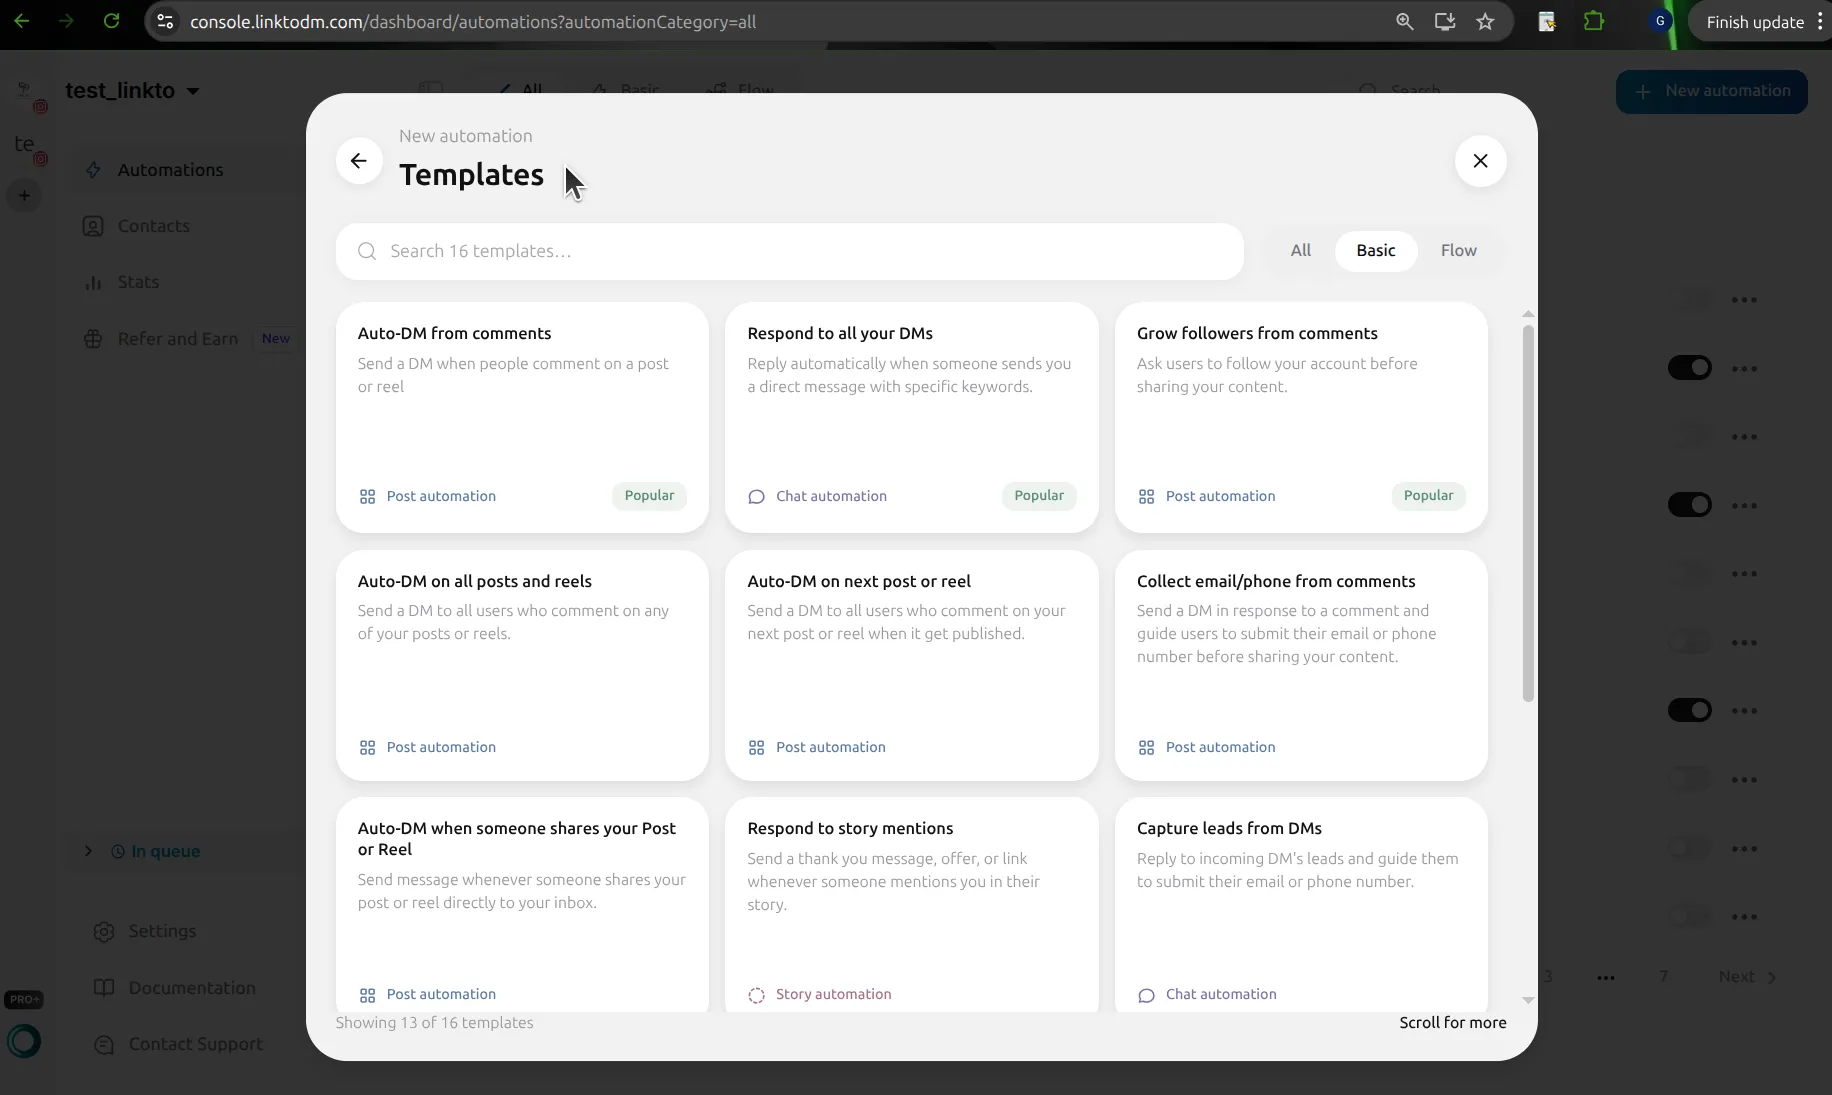Viewport: 1832px width, 1095px height.
Task: Click Chat automation icon on Respond to all DMs
Action: pos(756,497)
